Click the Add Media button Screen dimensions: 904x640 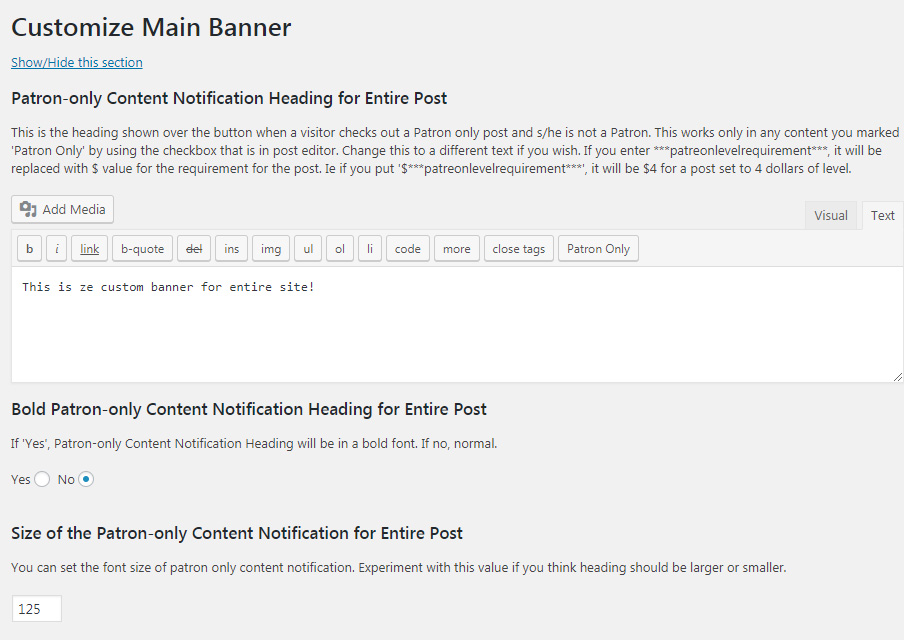pos(62,209)
